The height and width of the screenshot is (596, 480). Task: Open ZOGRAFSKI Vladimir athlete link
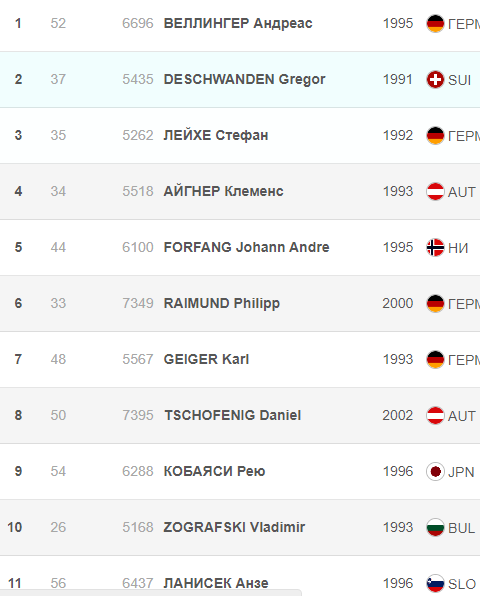[234, 527]
